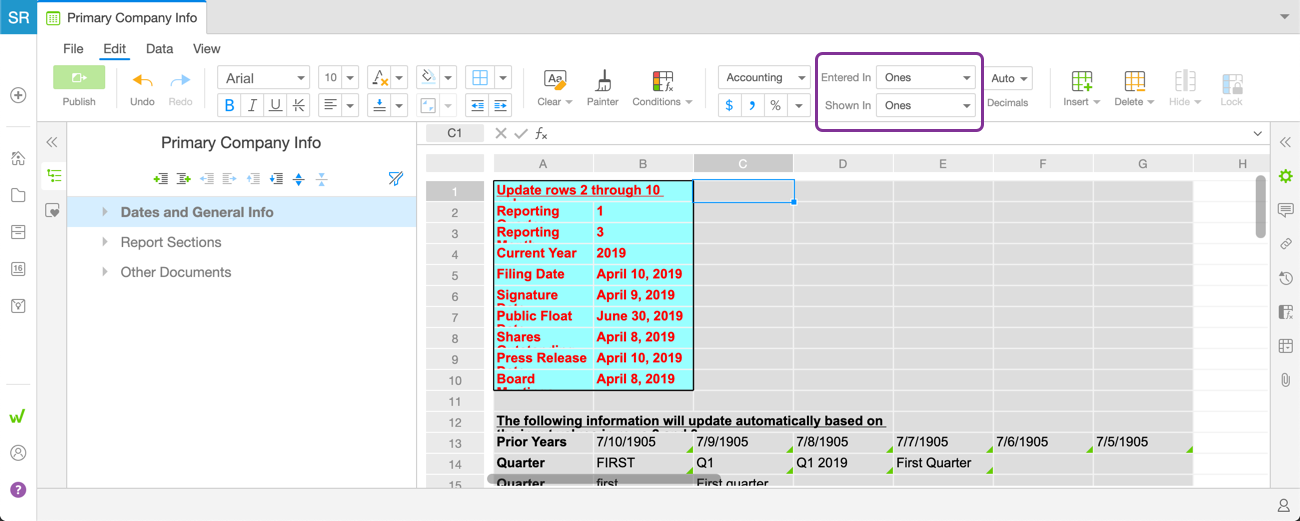Expand the Report Sections tree item
The image size is (1300, 521).
pos(105,242)
